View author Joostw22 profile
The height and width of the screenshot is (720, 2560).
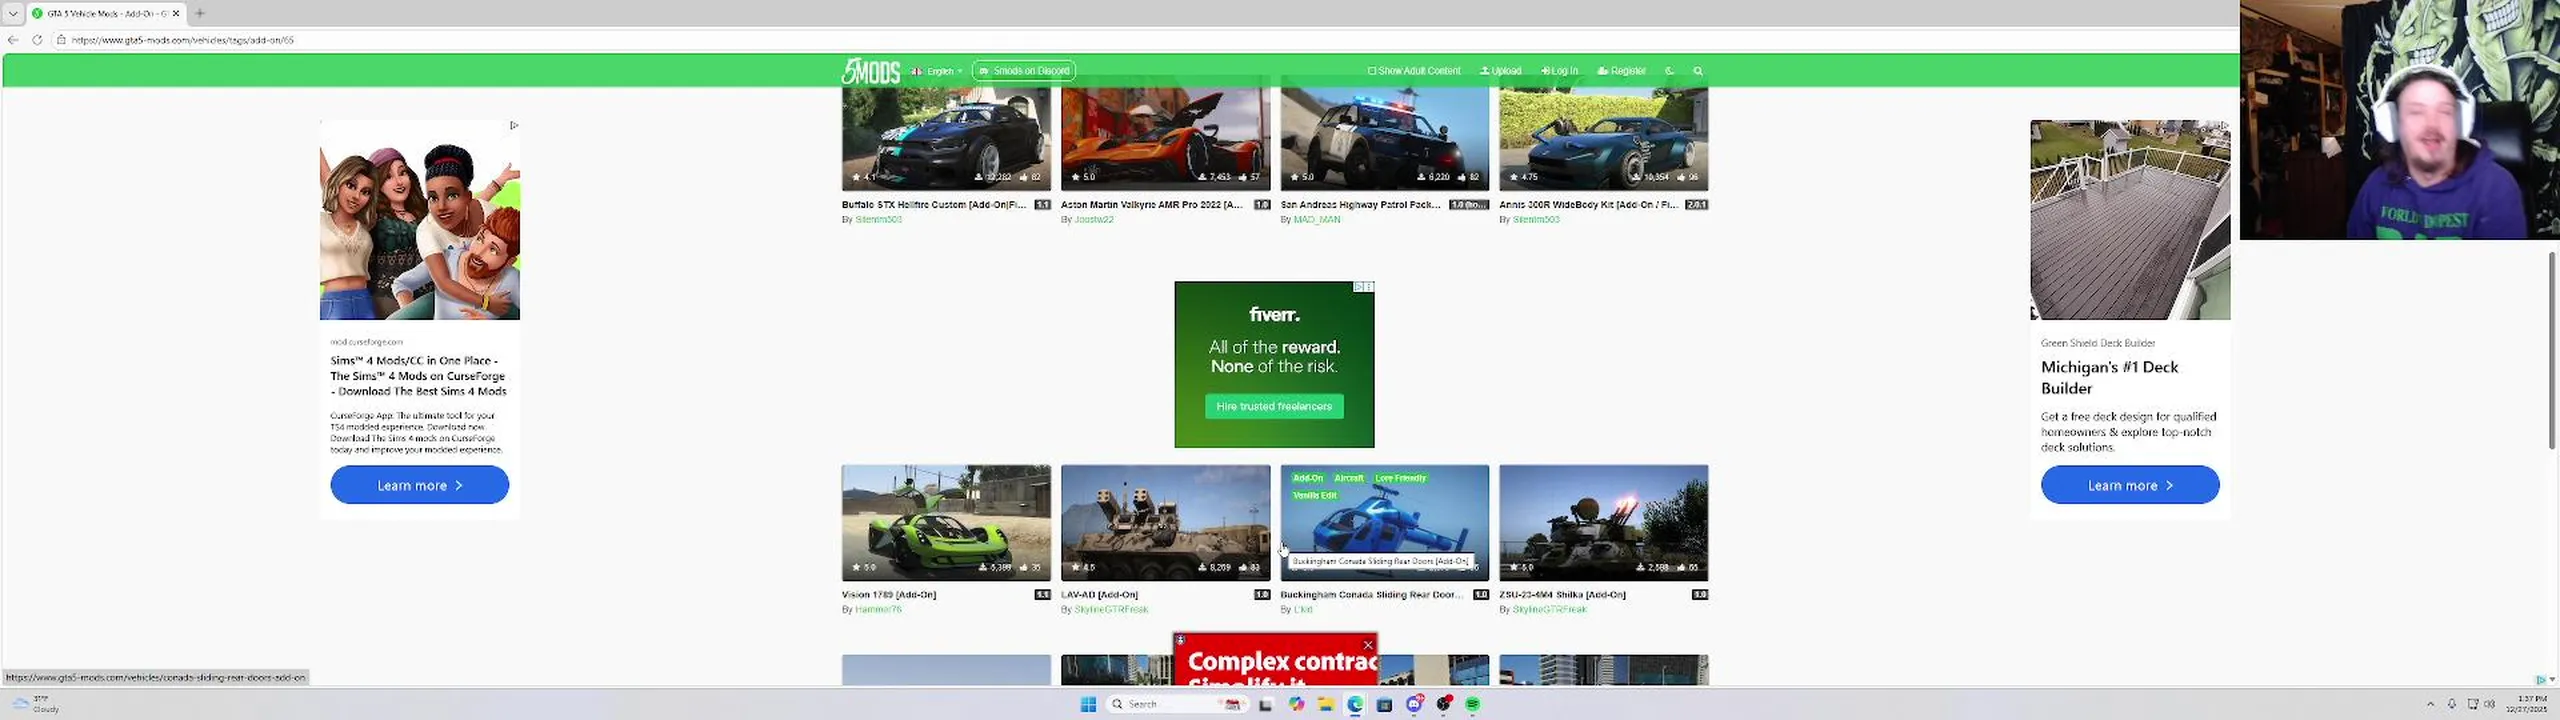click(x=1093, y=220)
